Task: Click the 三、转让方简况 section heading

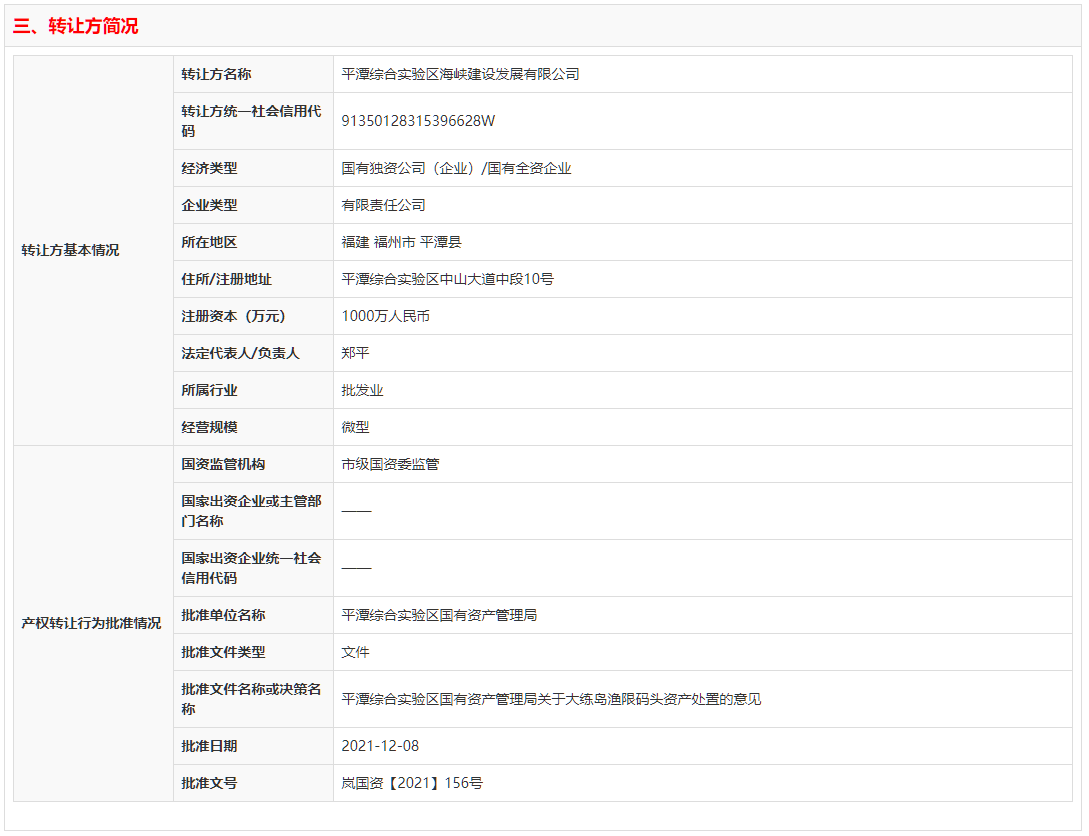Action: [x=76, y=27]
